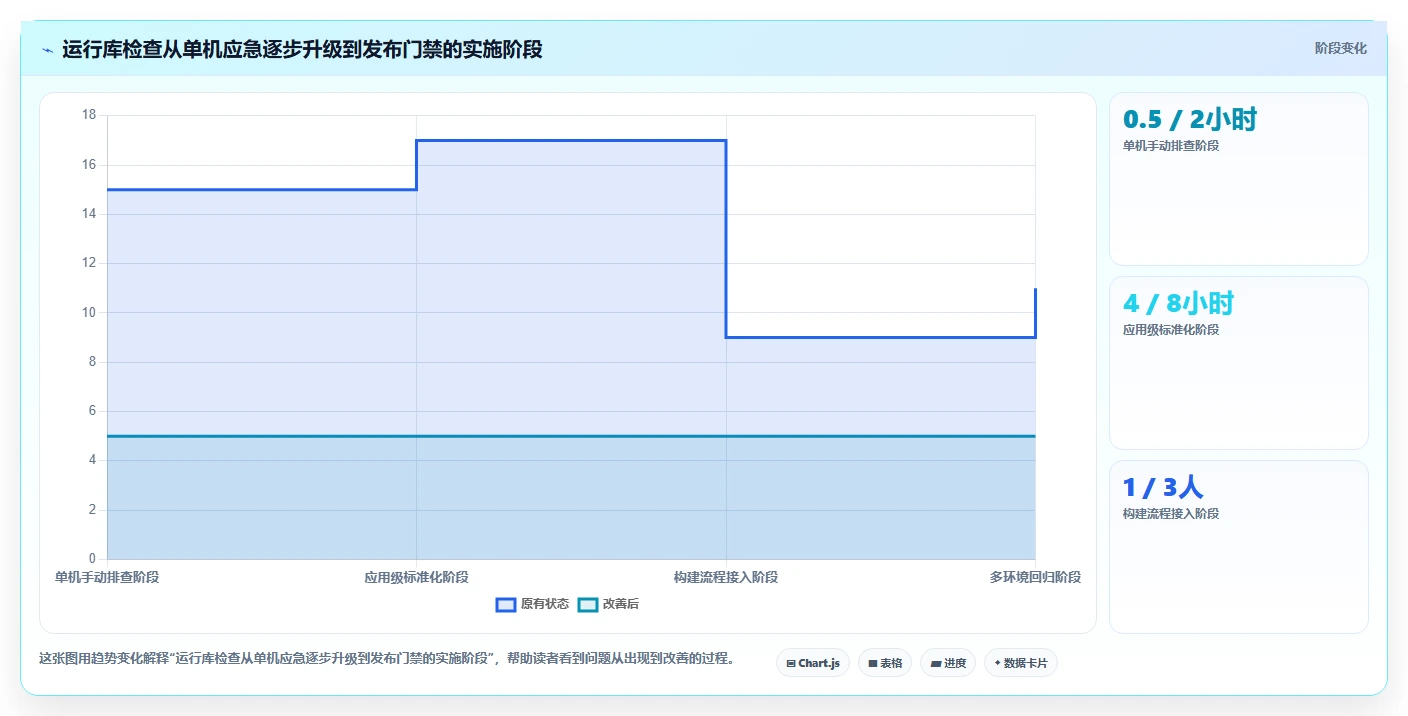1408x716 pixels.
Task: Select the 1 / 3人 stat value
Action: [1162, 488]
